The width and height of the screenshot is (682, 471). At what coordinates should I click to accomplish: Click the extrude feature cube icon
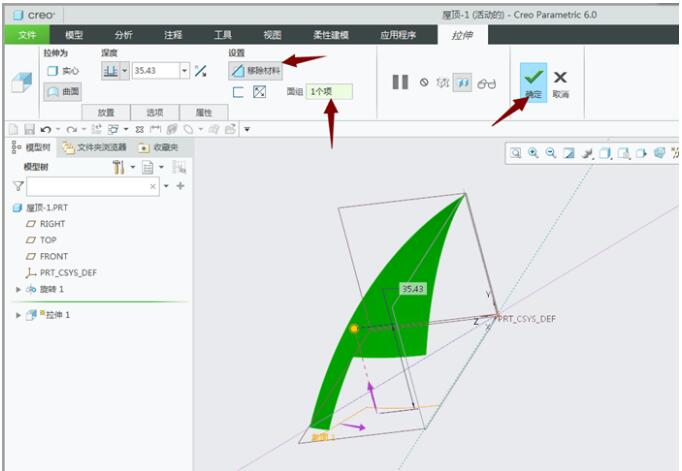click(x=22, y=82)
